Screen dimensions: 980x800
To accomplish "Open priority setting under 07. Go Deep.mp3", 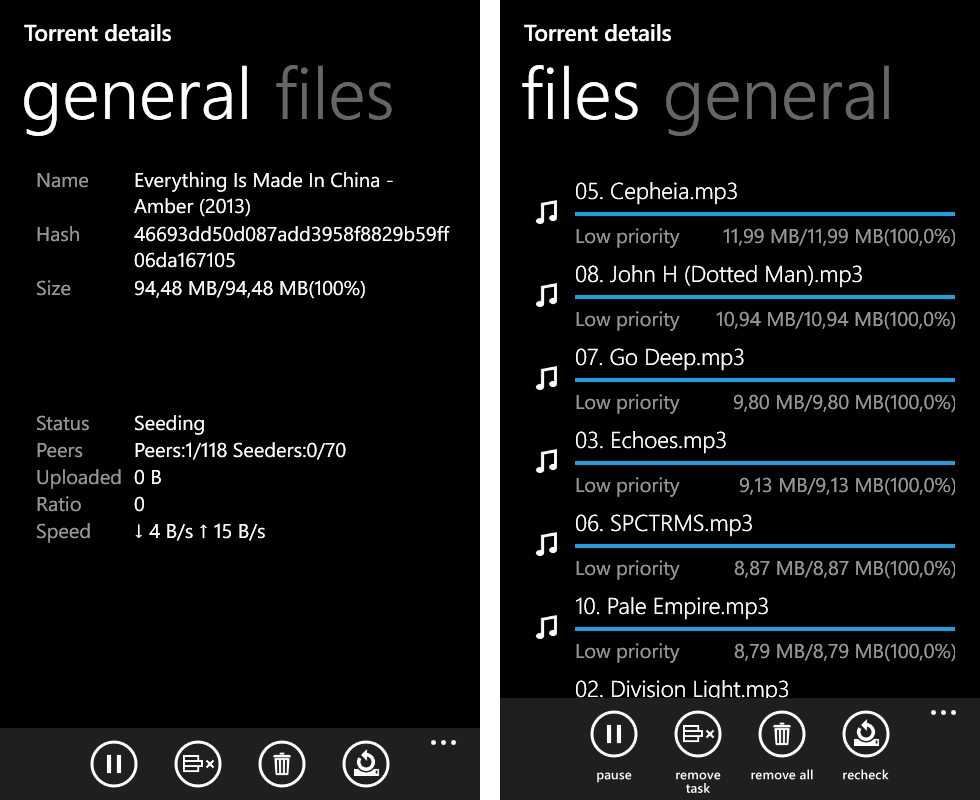I will [x=627, y=403].
